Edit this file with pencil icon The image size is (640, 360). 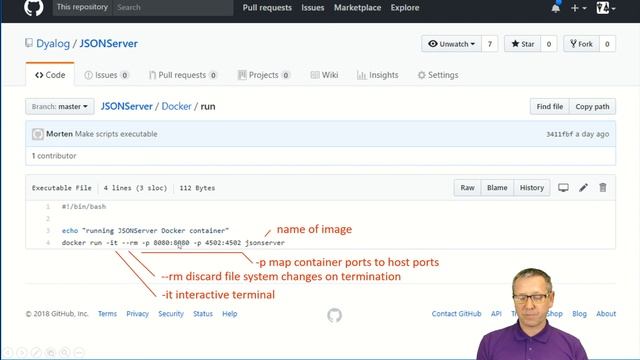583,188
